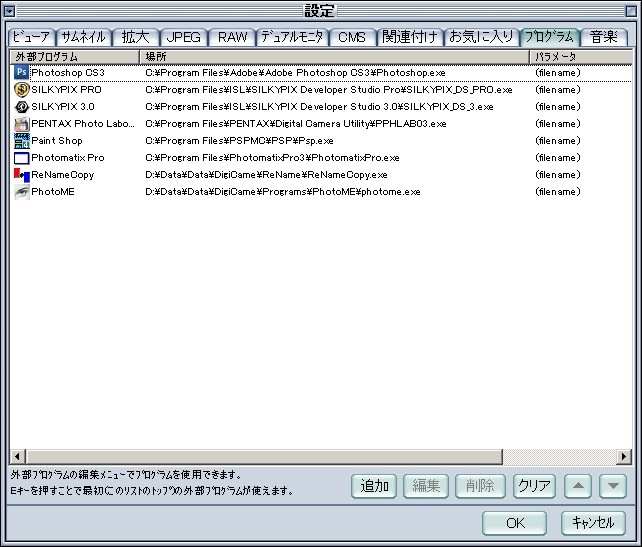The image size is (642, 547).
Task: Click the Psp.exe path cell
Action: 239,141
